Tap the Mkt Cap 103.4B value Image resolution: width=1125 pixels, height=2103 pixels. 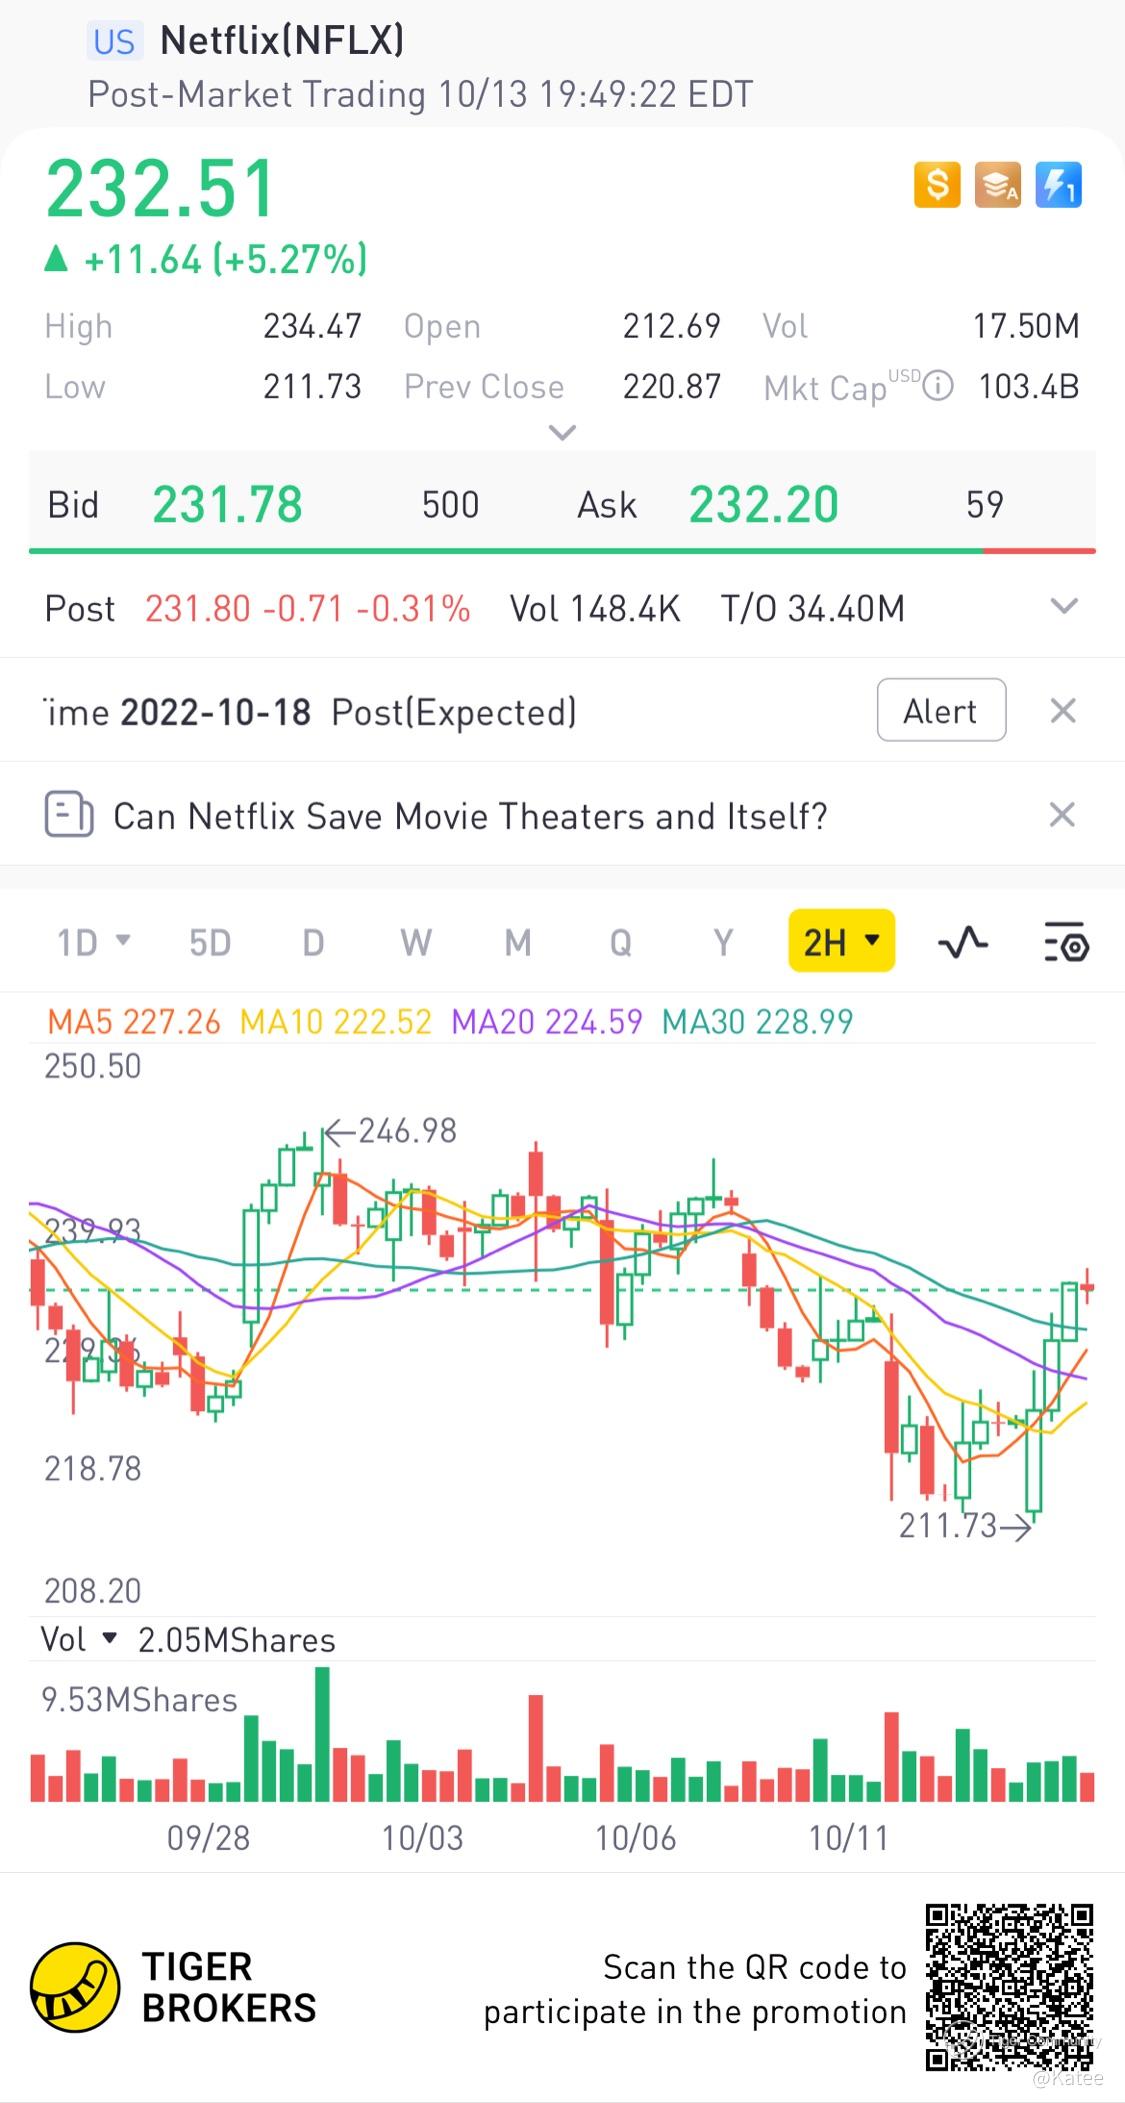pyautogui.click(x=1028, y=386)
